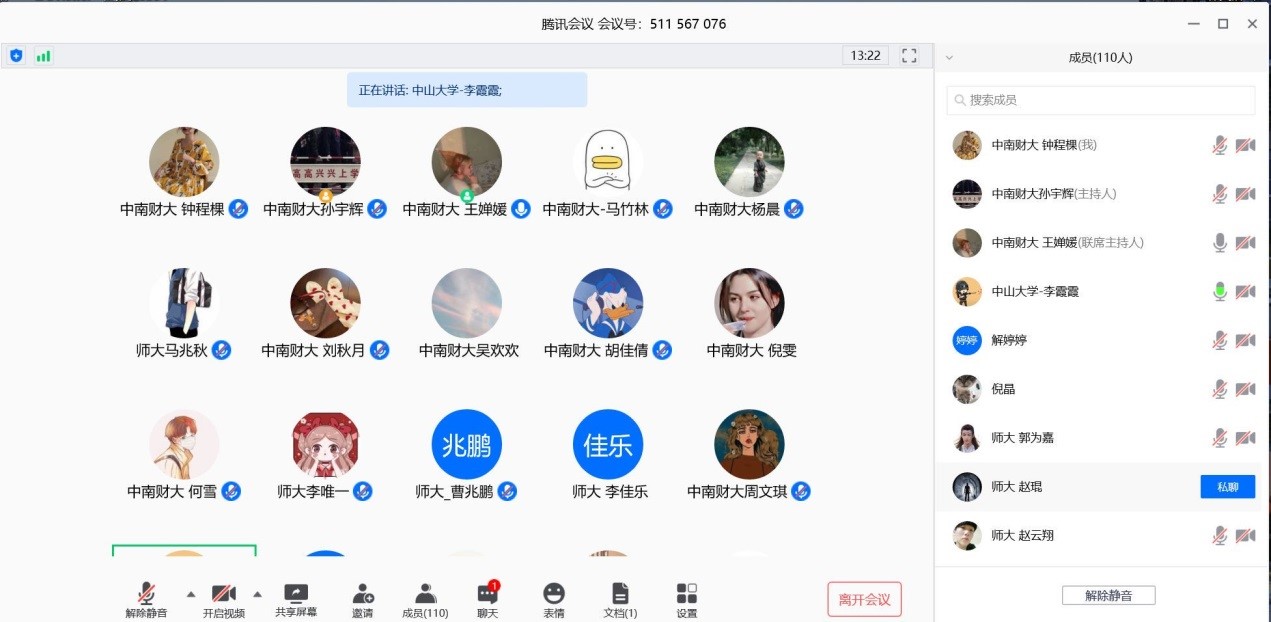Viewport: 1271px width, 622px height.
Task: Toggle the start video camera button
Action: (x=224, y=601)
